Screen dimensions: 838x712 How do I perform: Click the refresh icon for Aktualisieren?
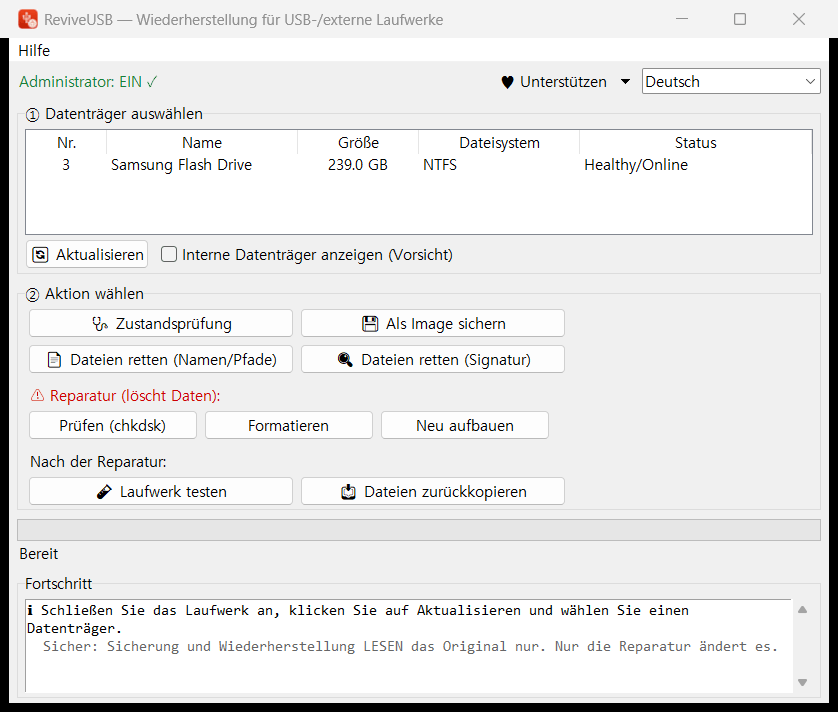(x=41, y=254)
